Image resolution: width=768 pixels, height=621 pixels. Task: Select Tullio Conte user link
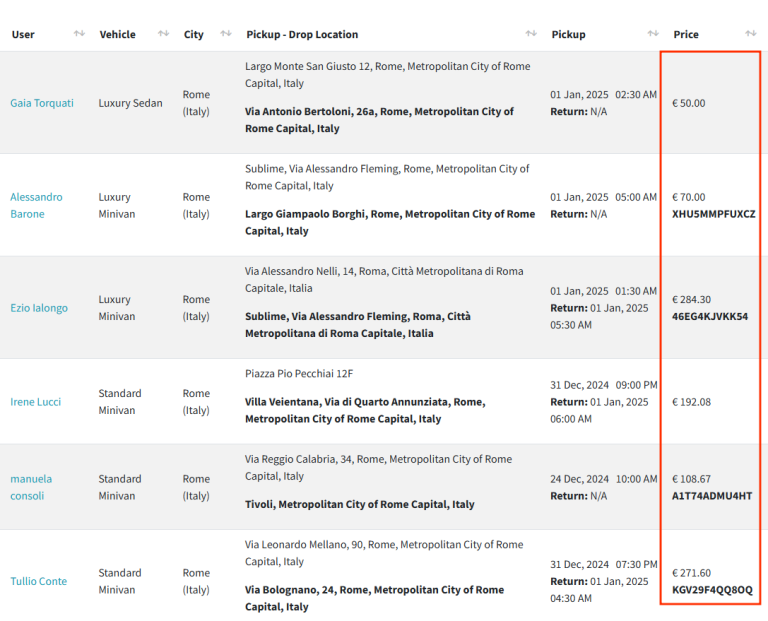point(39,581)
